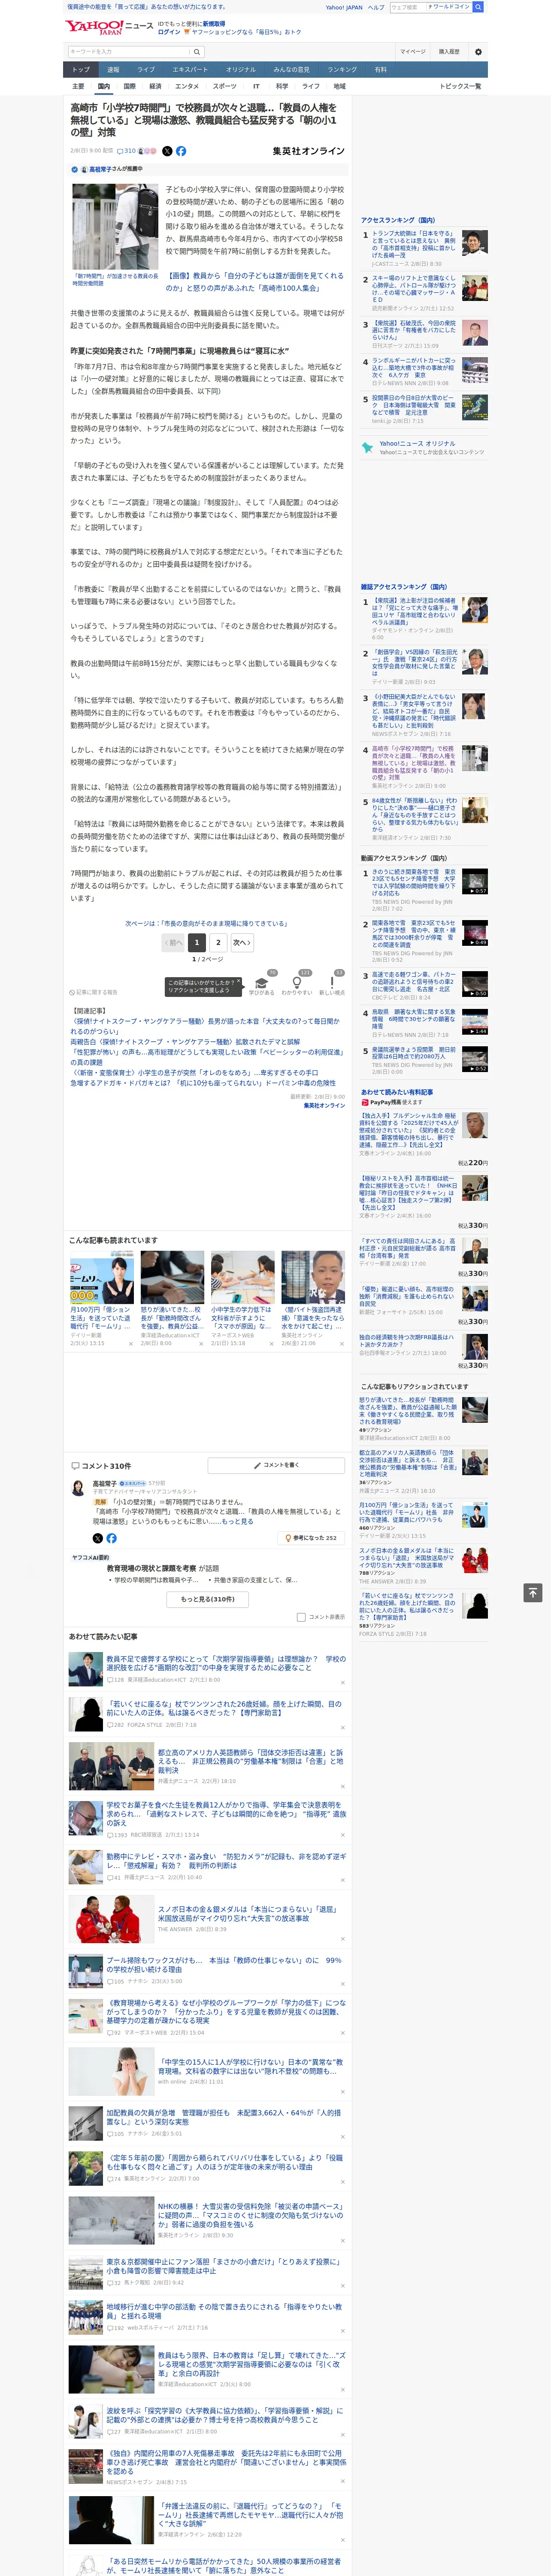
Task: Click X share icon under expert comment
Action: (98, 1538)
